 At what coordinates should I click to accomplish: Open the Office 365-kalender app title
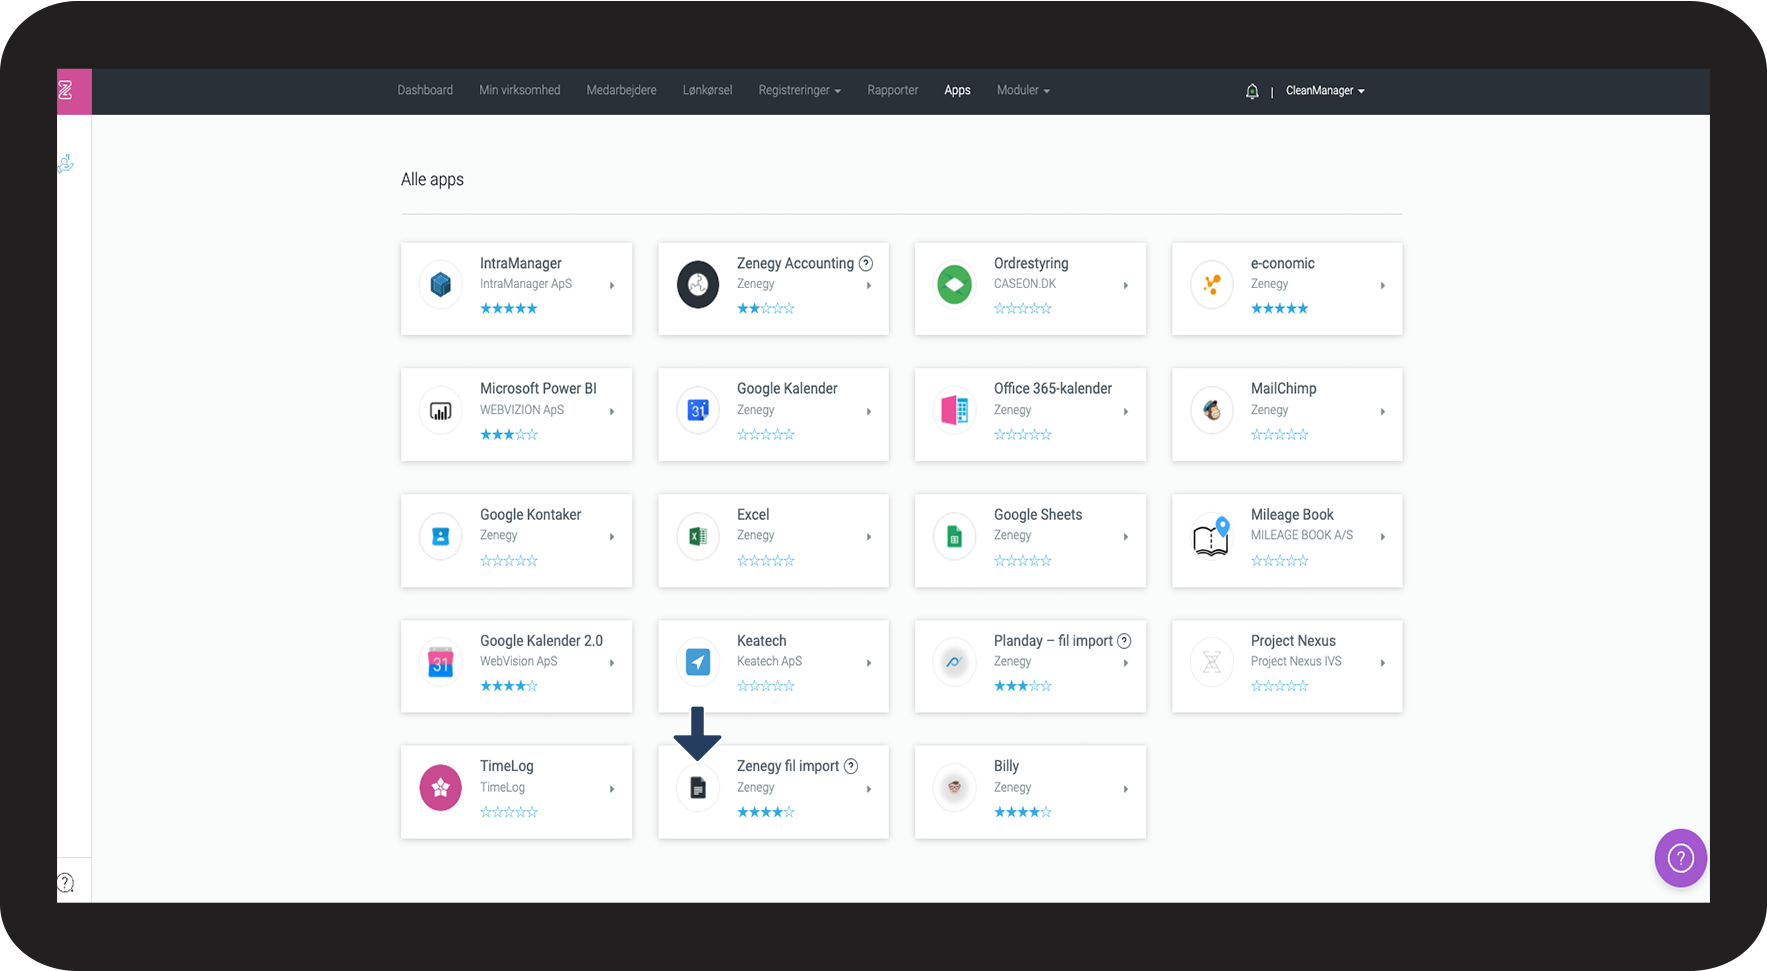(x=1053, y=389)
